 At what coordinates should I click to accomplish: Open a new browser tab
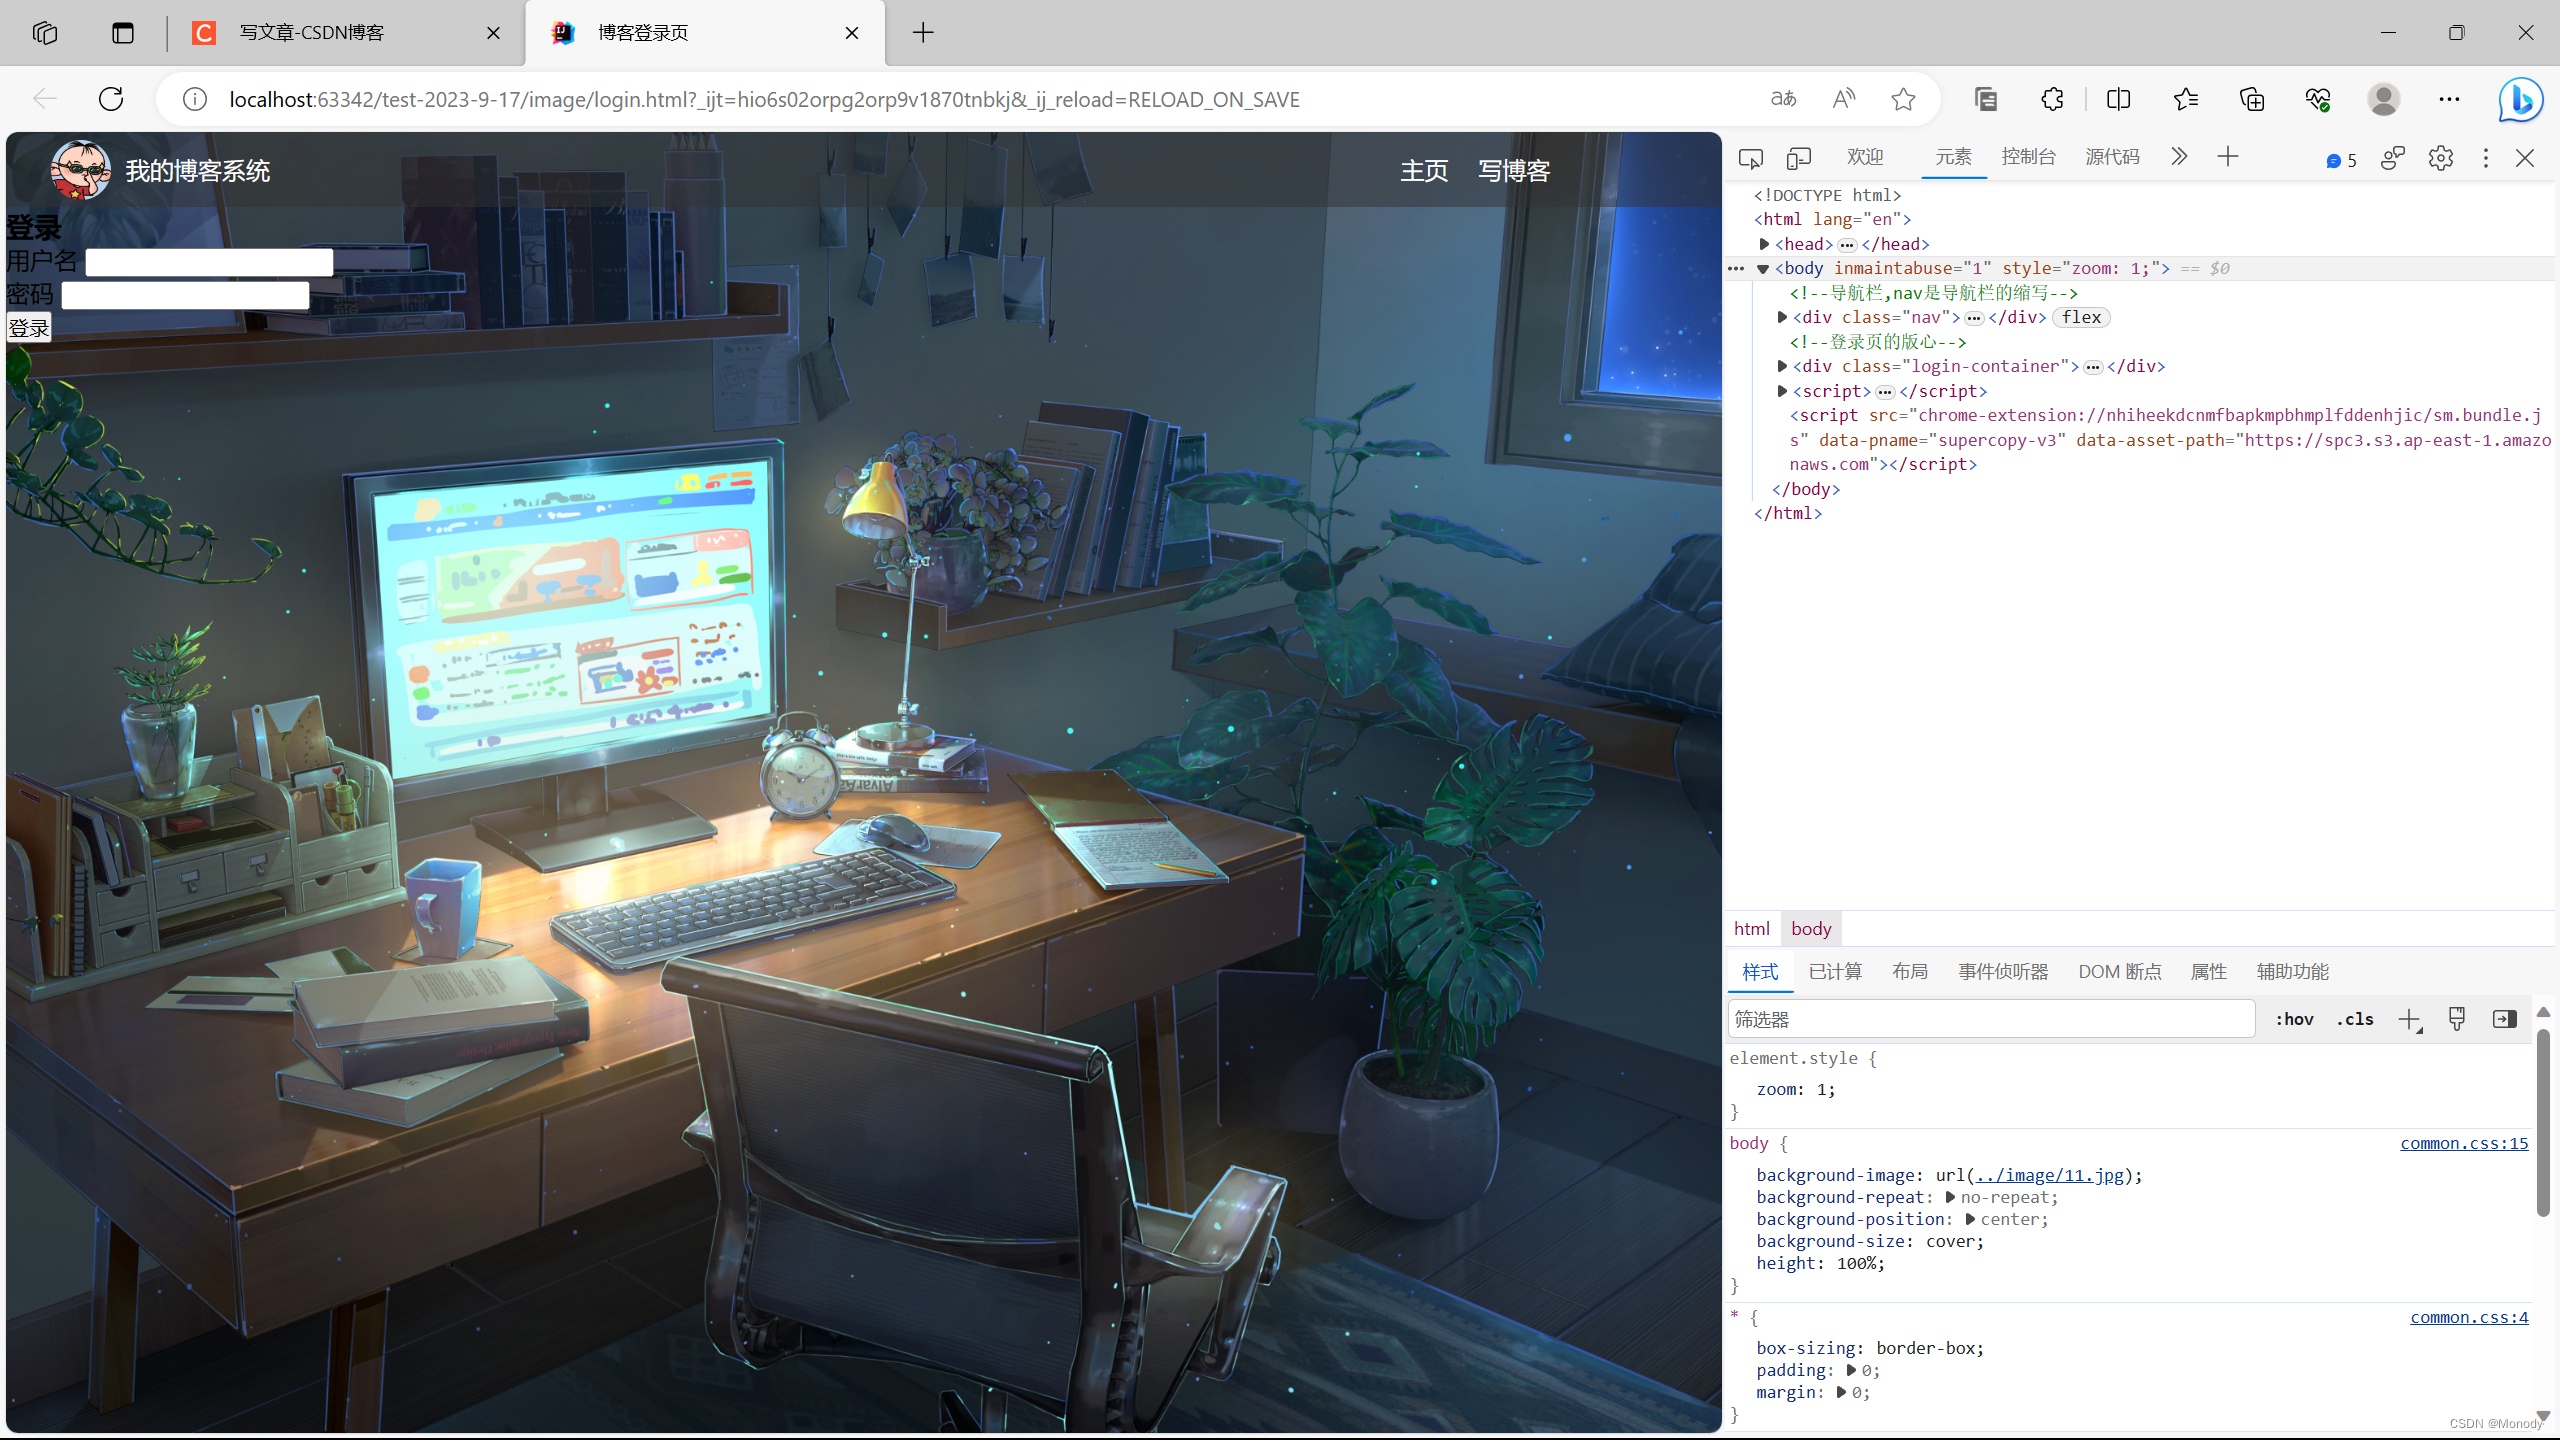(923, 33)
